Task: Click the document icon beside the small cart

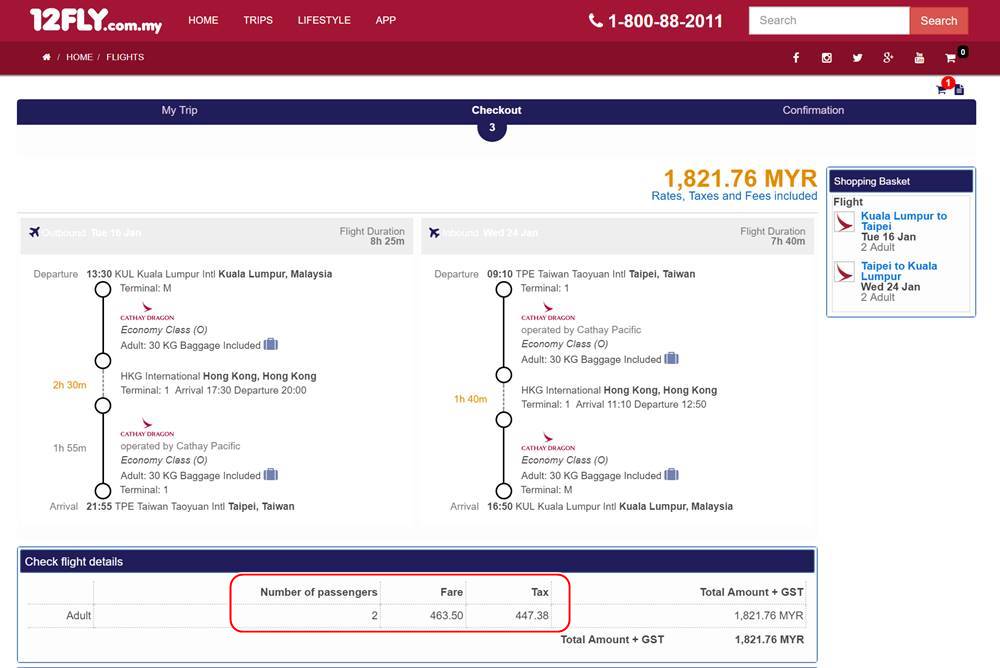Action: pos(959,89)
